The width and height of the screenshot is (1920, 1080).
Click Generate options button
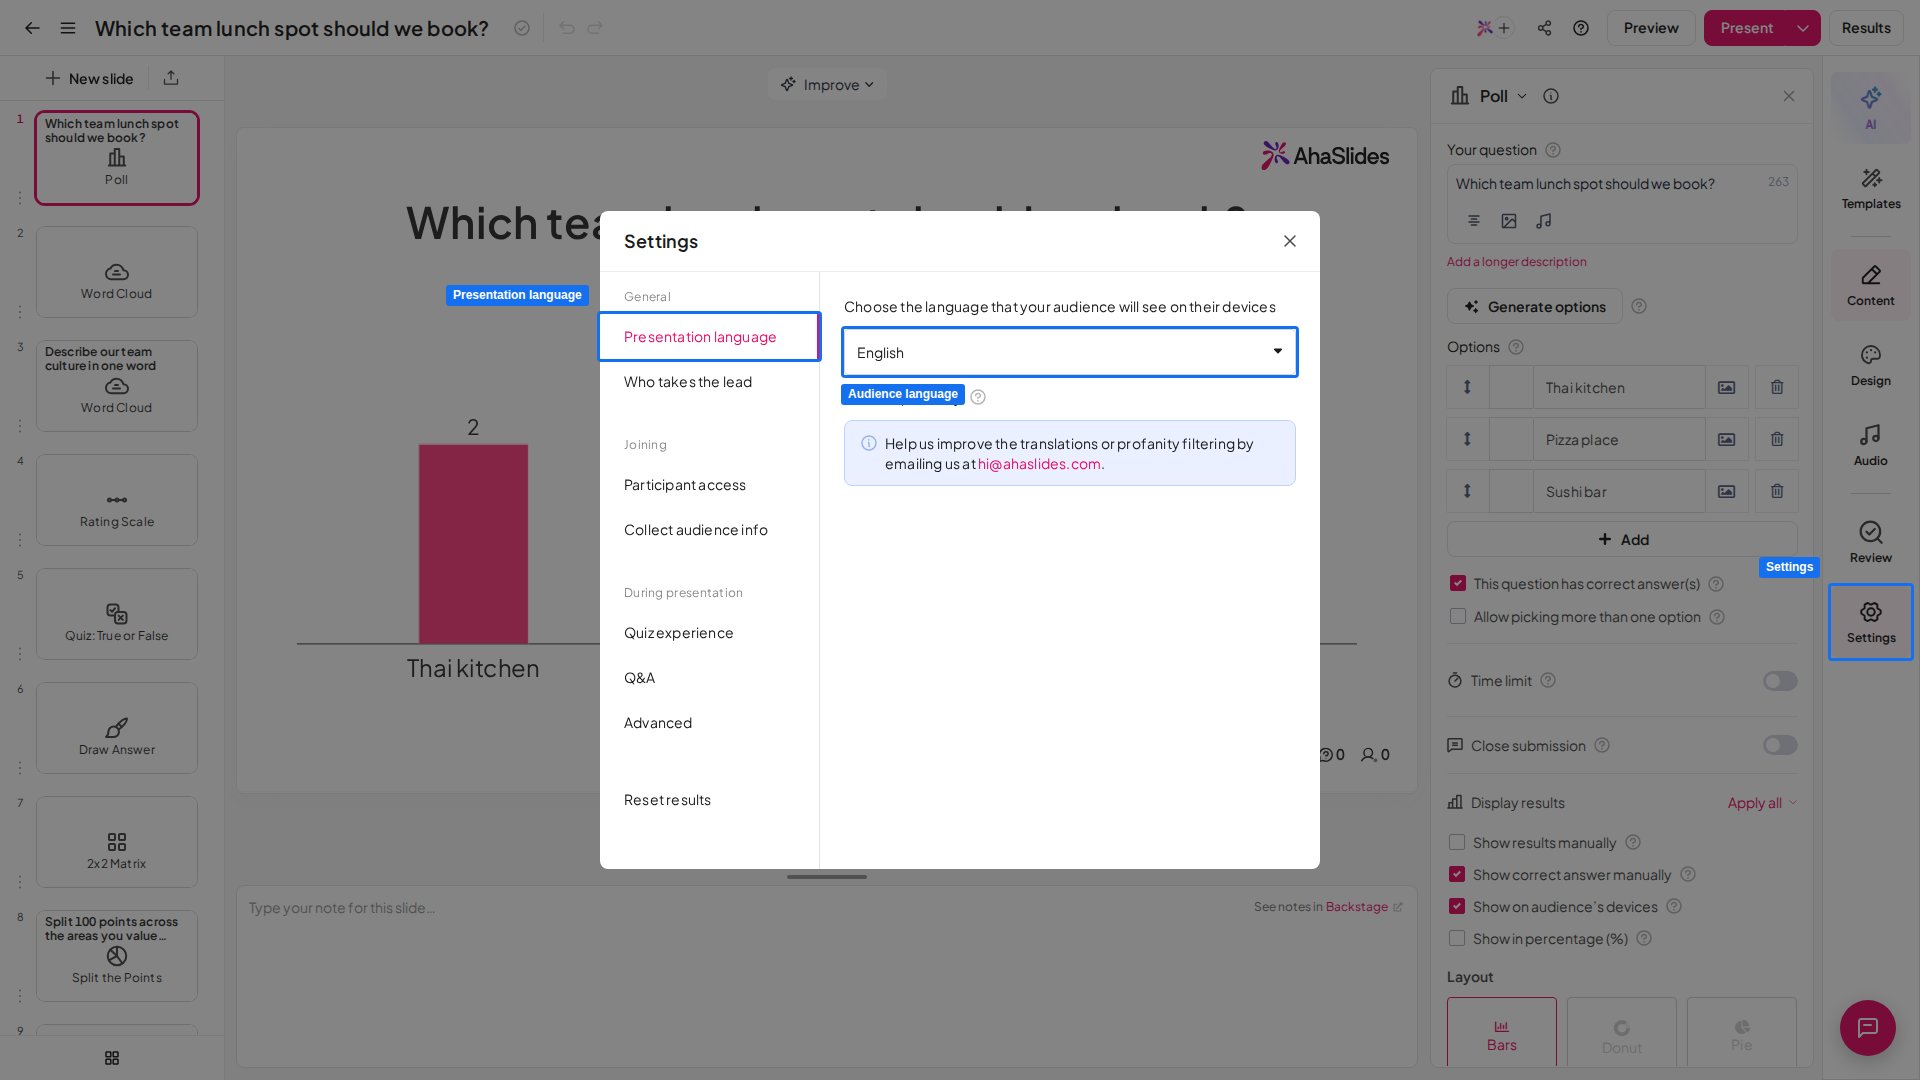(x=1534, y=307)
